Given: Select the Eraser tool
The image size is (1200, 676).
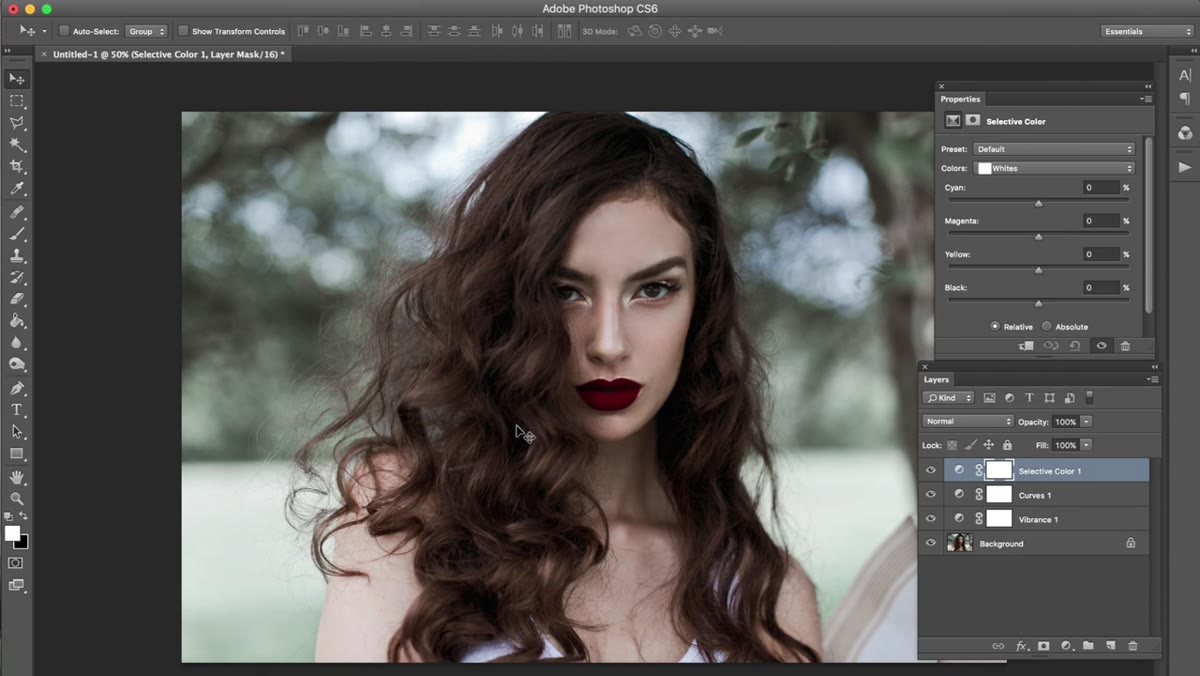Looking at the screenshot, I should [17, 299].
